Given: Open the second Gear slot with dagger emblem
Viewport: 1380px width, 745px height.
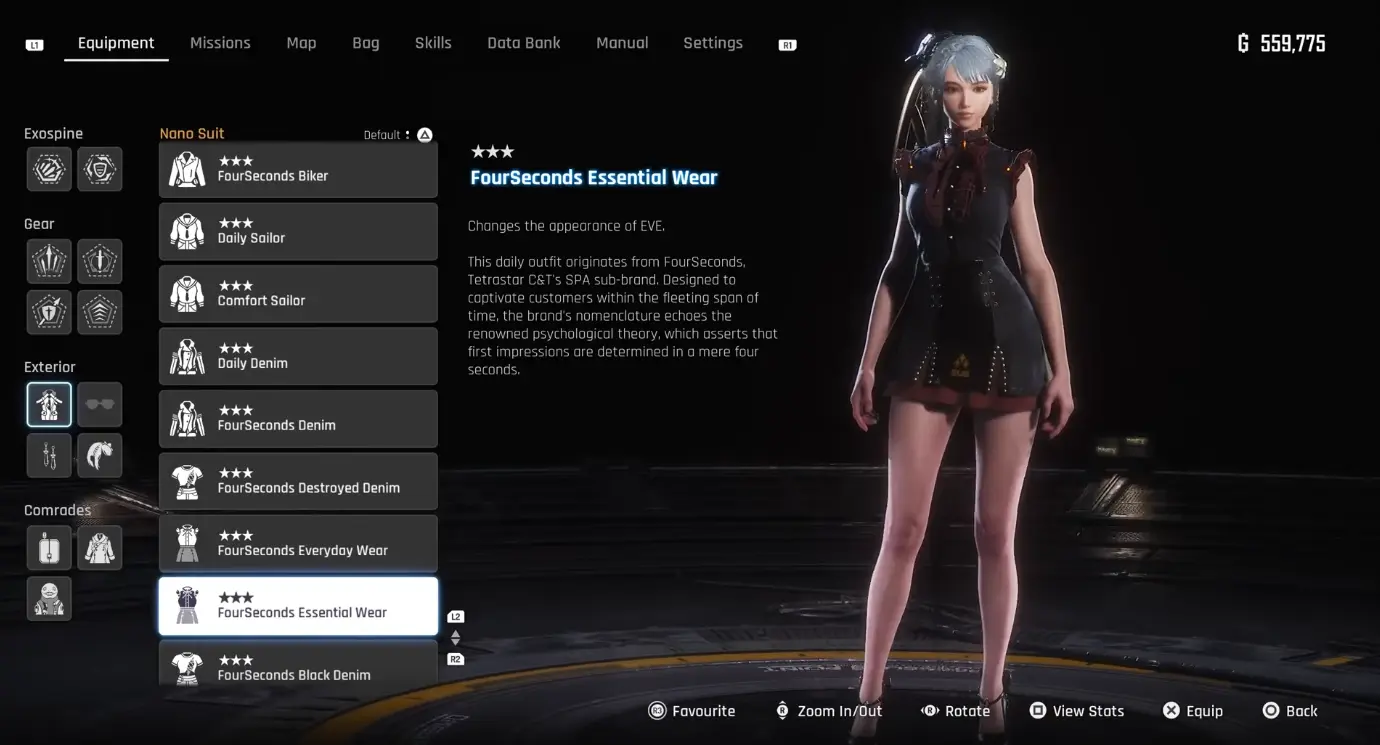Looking at the screenshot, I should (x=100, y=261).
